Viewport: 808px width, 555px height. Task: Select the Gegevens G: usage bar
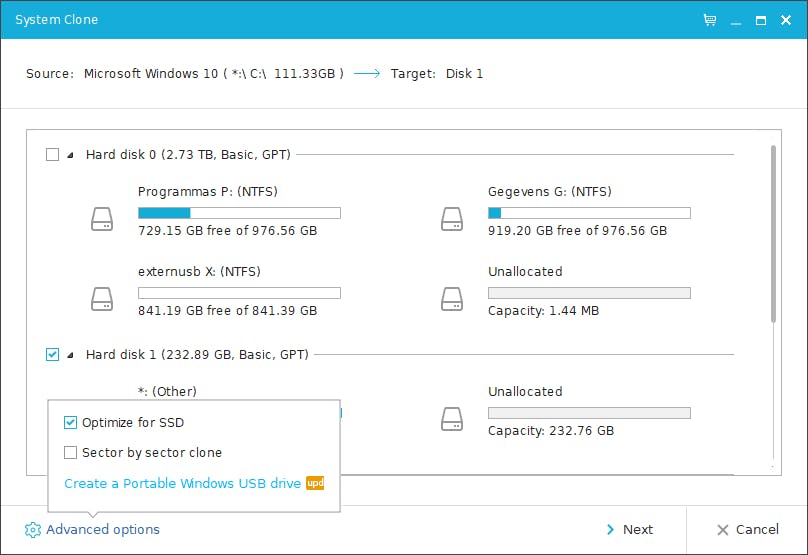[x=589, y=213]
